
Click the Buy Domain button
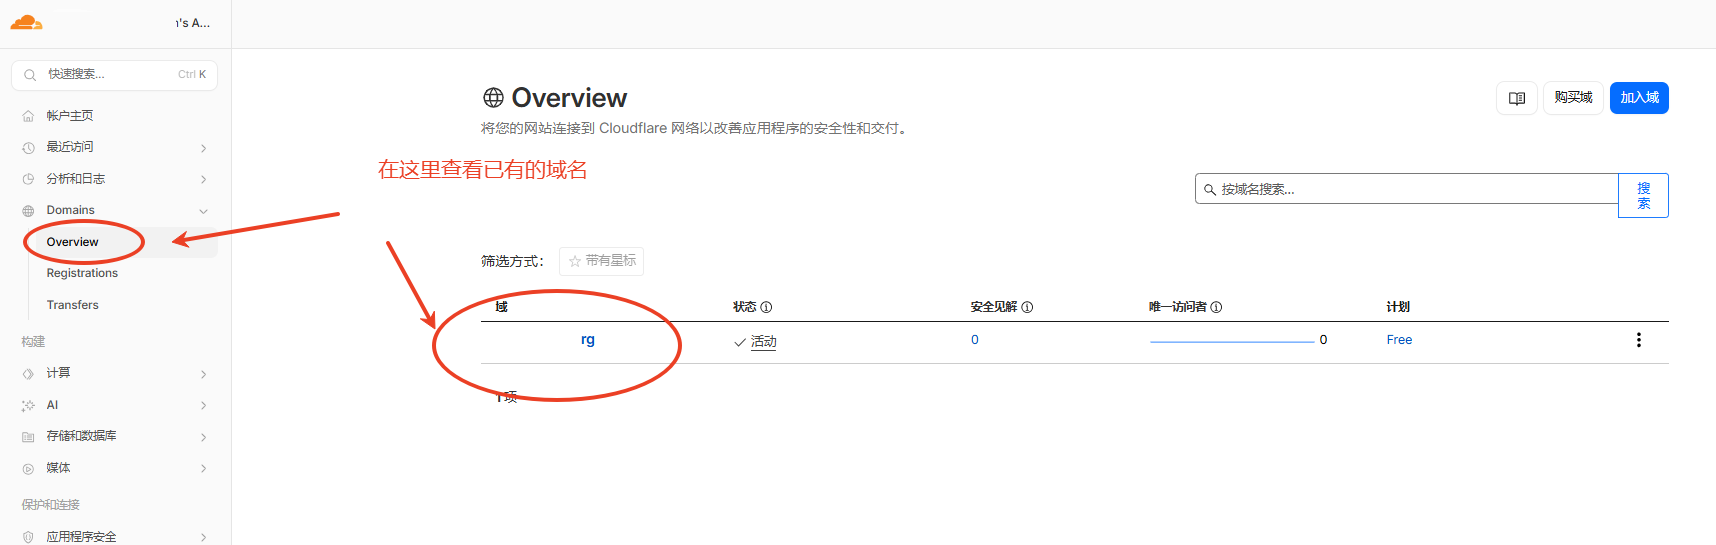(x=1572, y=98)
